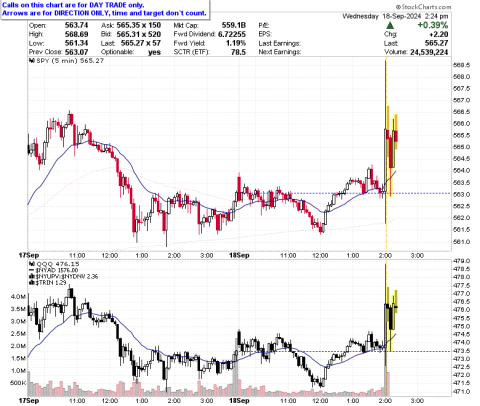480x406 pixels.
Task: Click the 4.0M volume axis label
Action: [19, 297]
